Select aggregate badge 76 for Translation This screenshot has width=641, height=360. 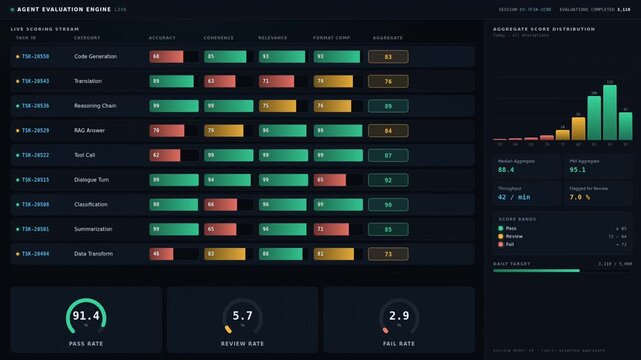pos(388,81)
